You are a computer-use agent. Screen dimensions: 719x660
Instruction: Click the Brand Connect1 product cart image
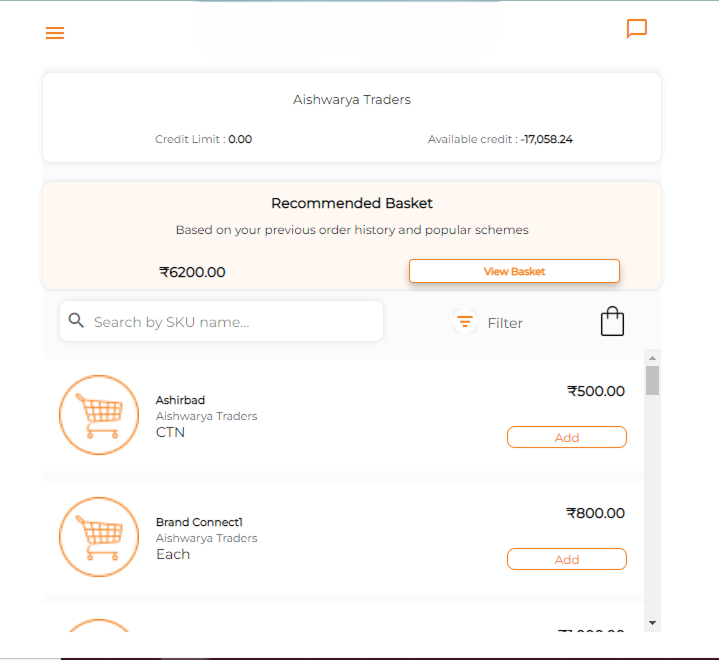tap(99, 536)
